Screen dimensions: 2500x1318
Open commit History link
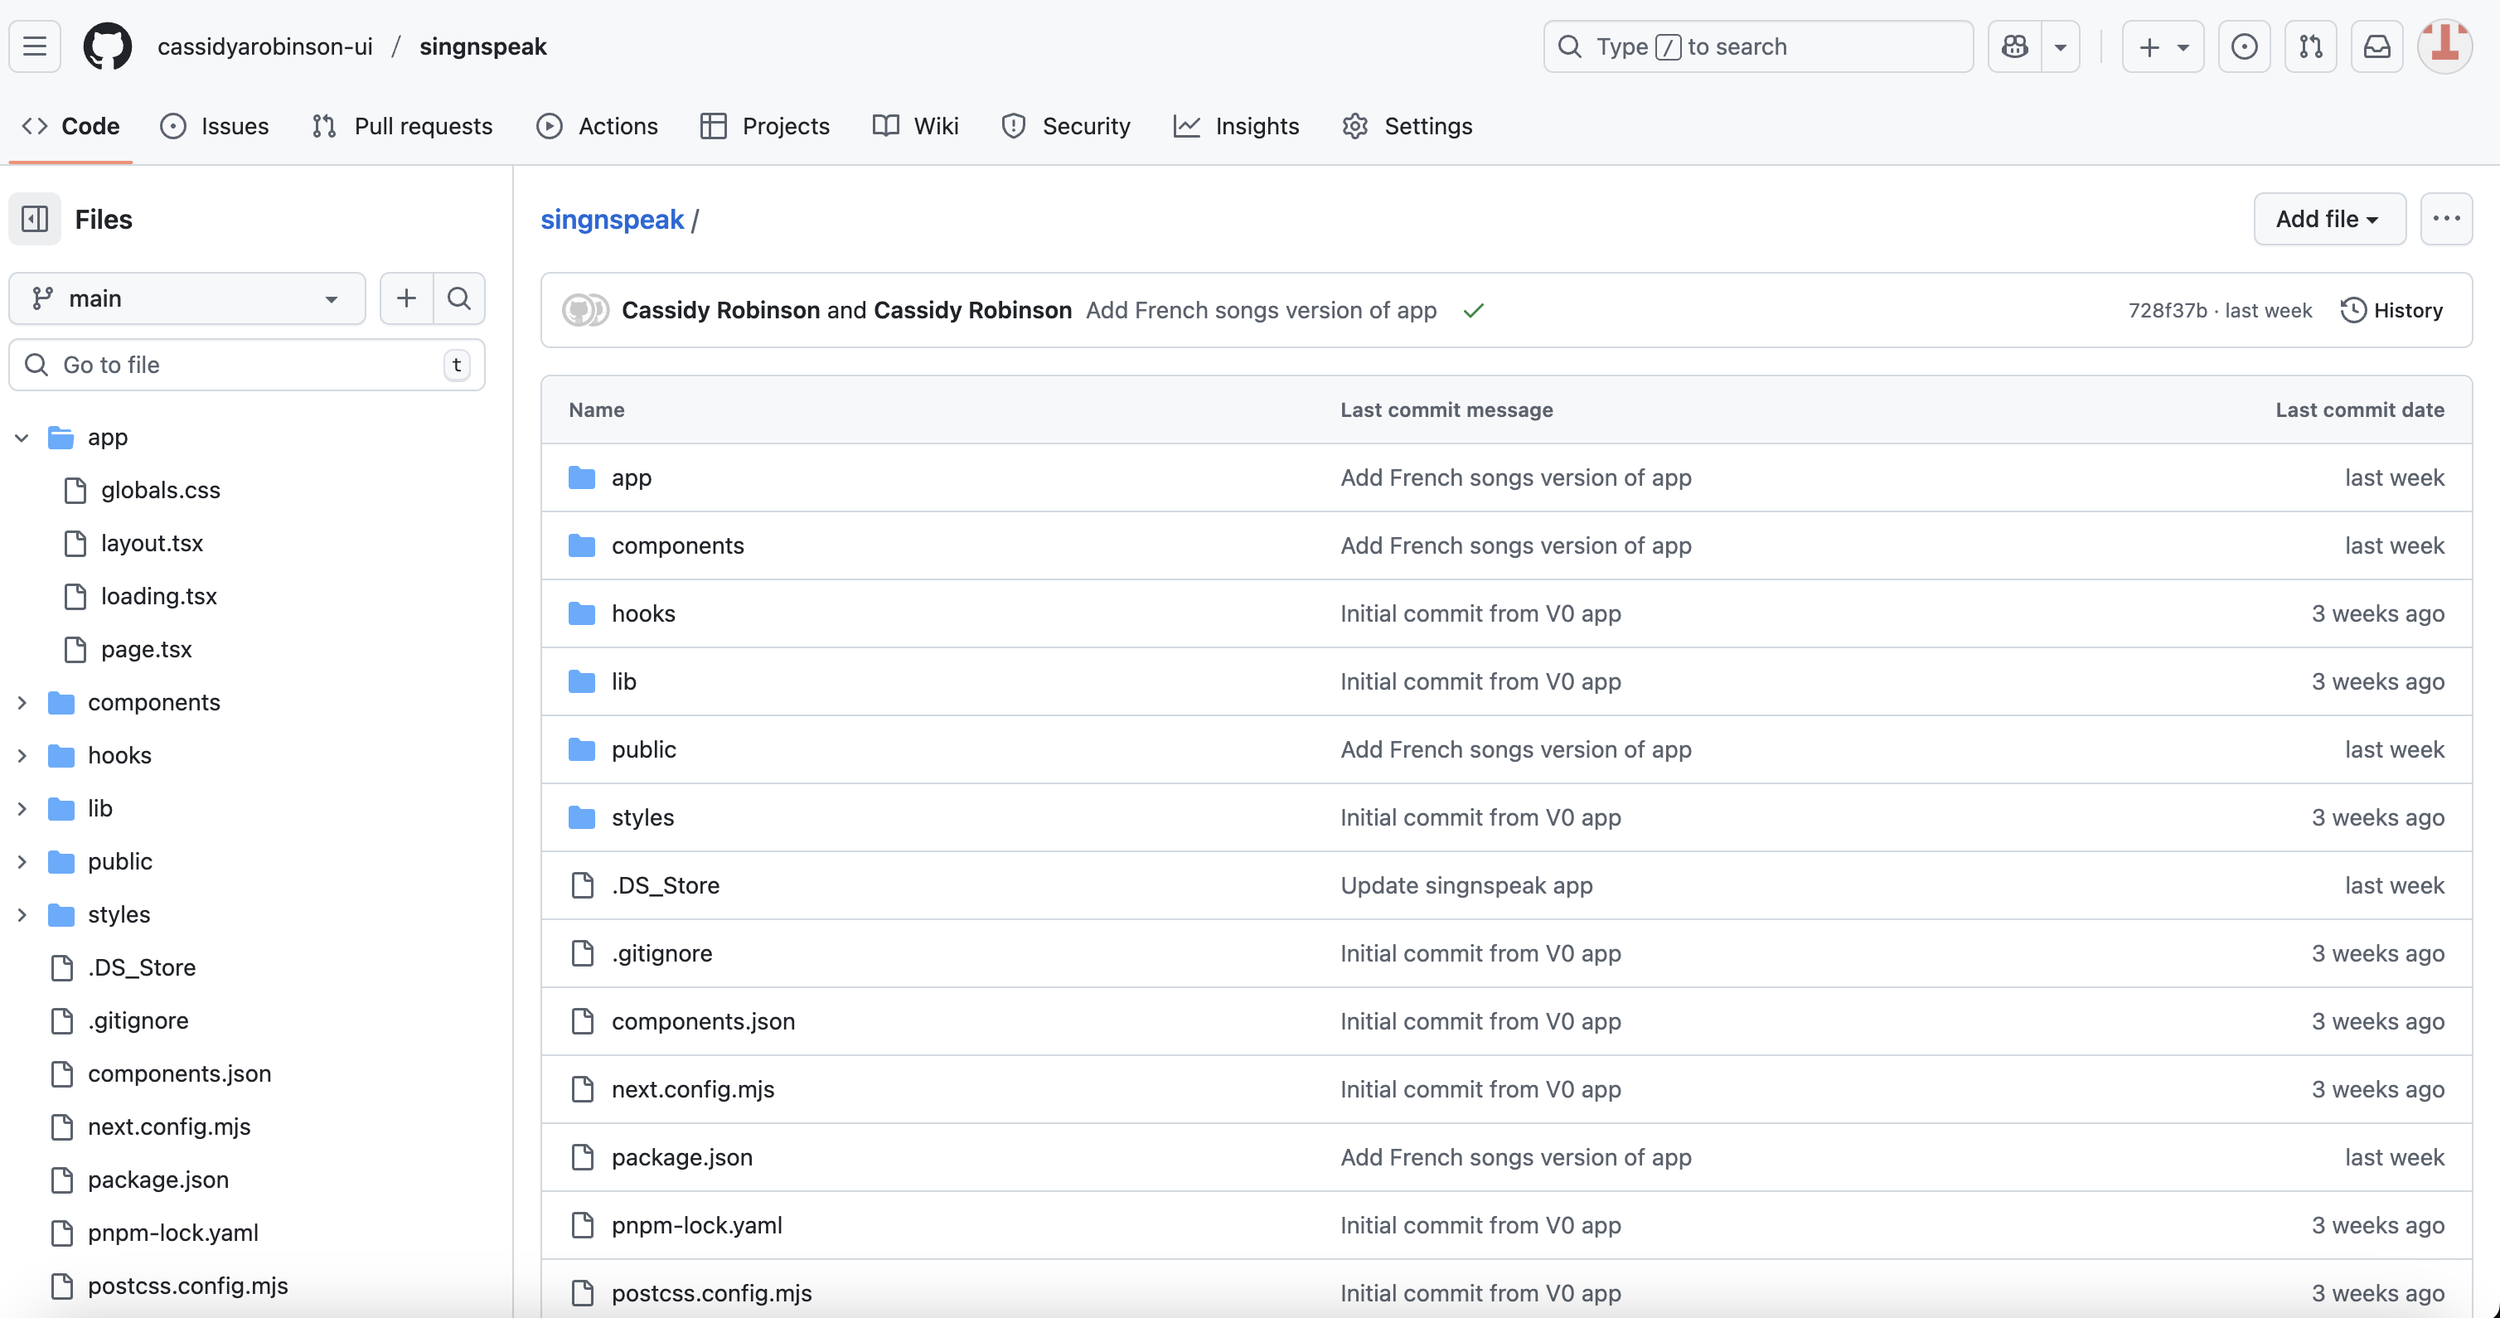[x=2392, y=310]
